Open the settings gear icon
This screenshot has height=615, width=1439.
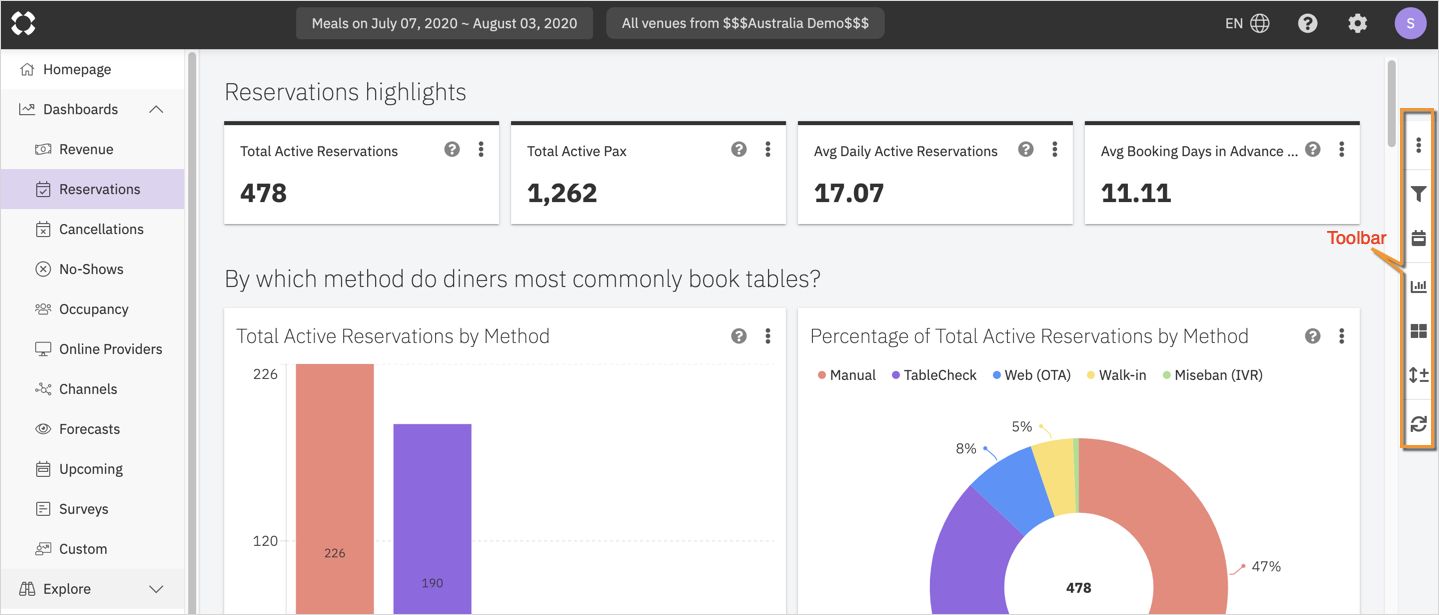[1357, 23]
